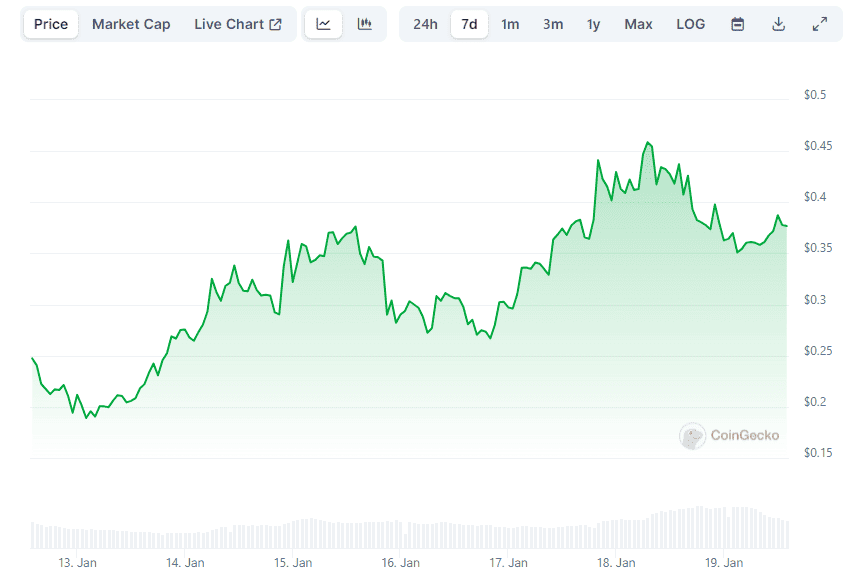Image resolution: width=857 pixels, height=576 pixels.
Task: Show the 1m time range
Action: click(x=510, y=24)
